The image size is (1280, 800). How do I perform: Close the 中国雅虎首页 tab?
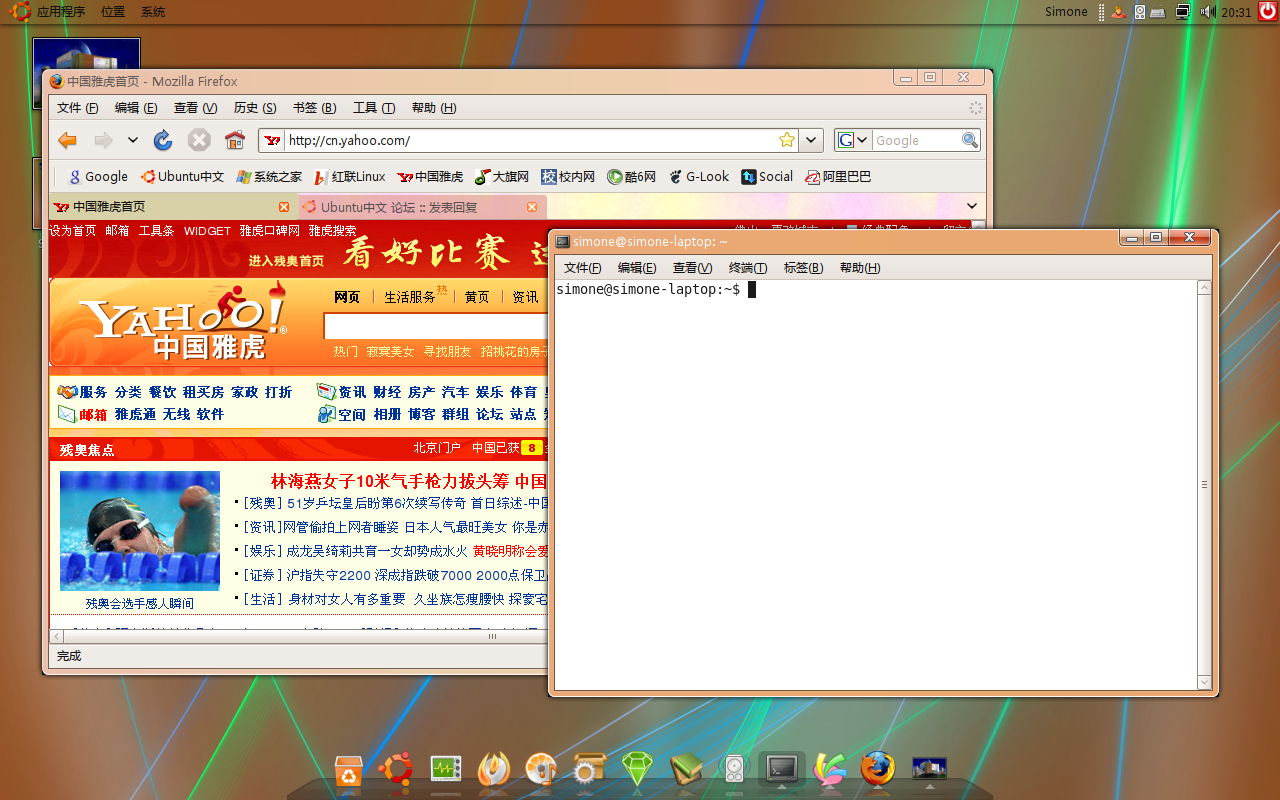[x=284, y=207]
